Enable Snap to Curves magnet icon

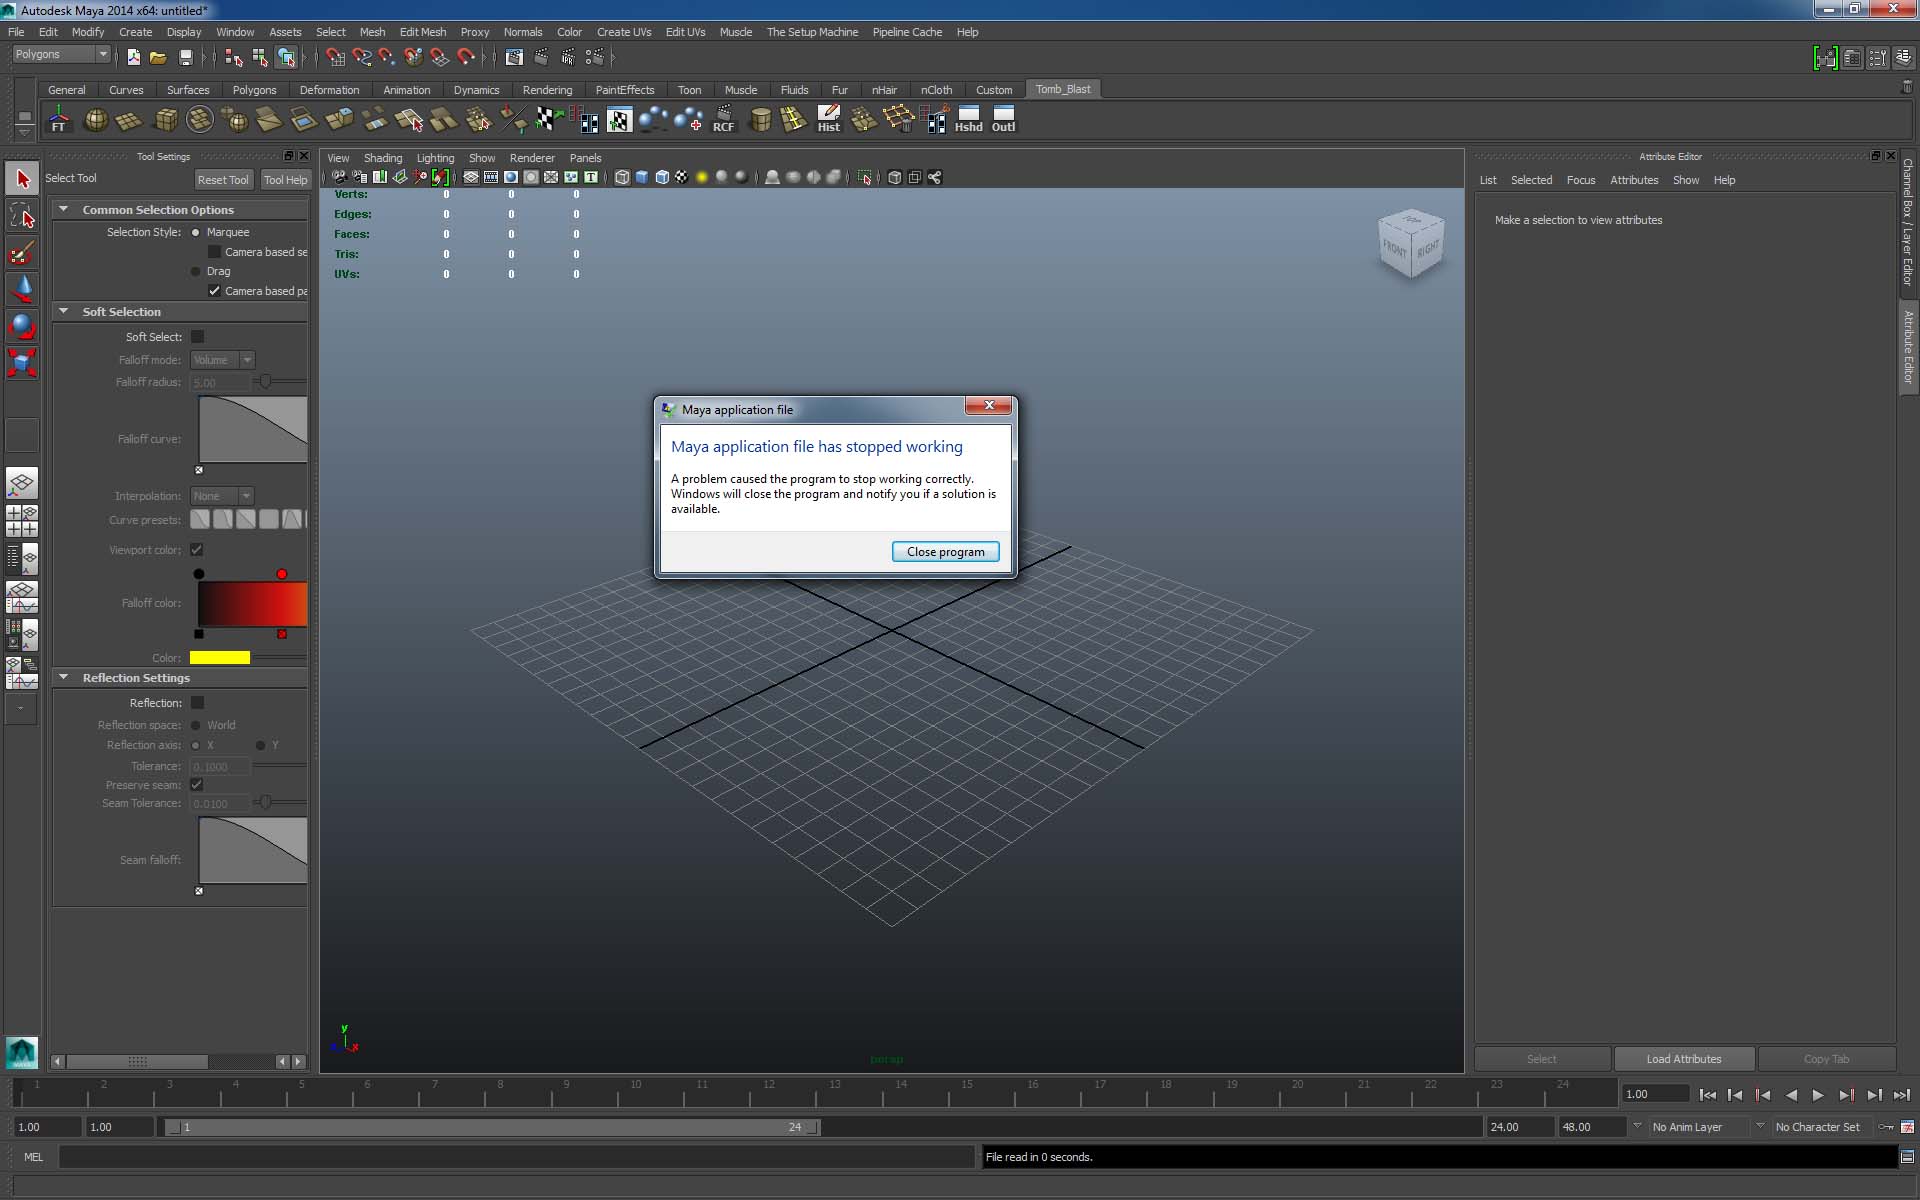coord(361,57)
